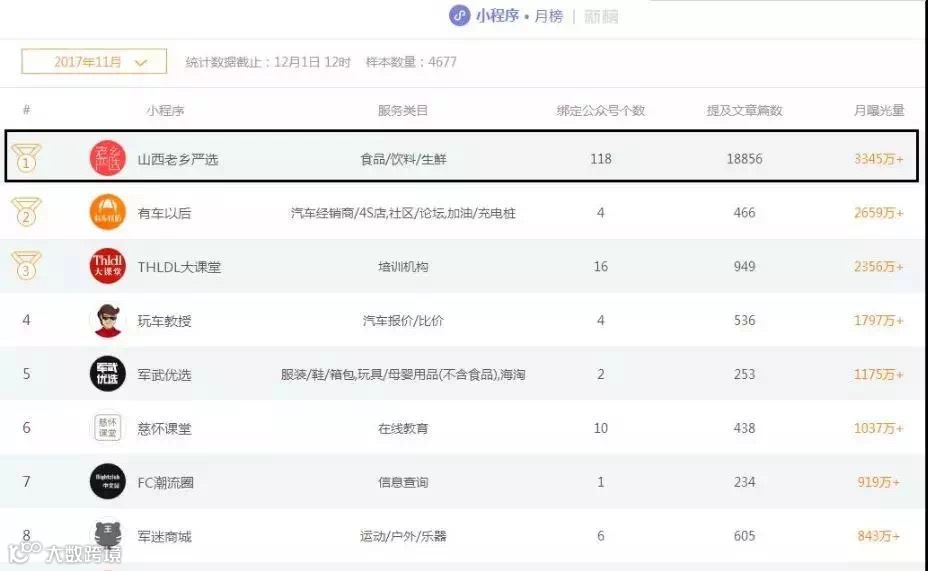Click the 山西老乡严选 red logo icon

[x=108, y=159]
